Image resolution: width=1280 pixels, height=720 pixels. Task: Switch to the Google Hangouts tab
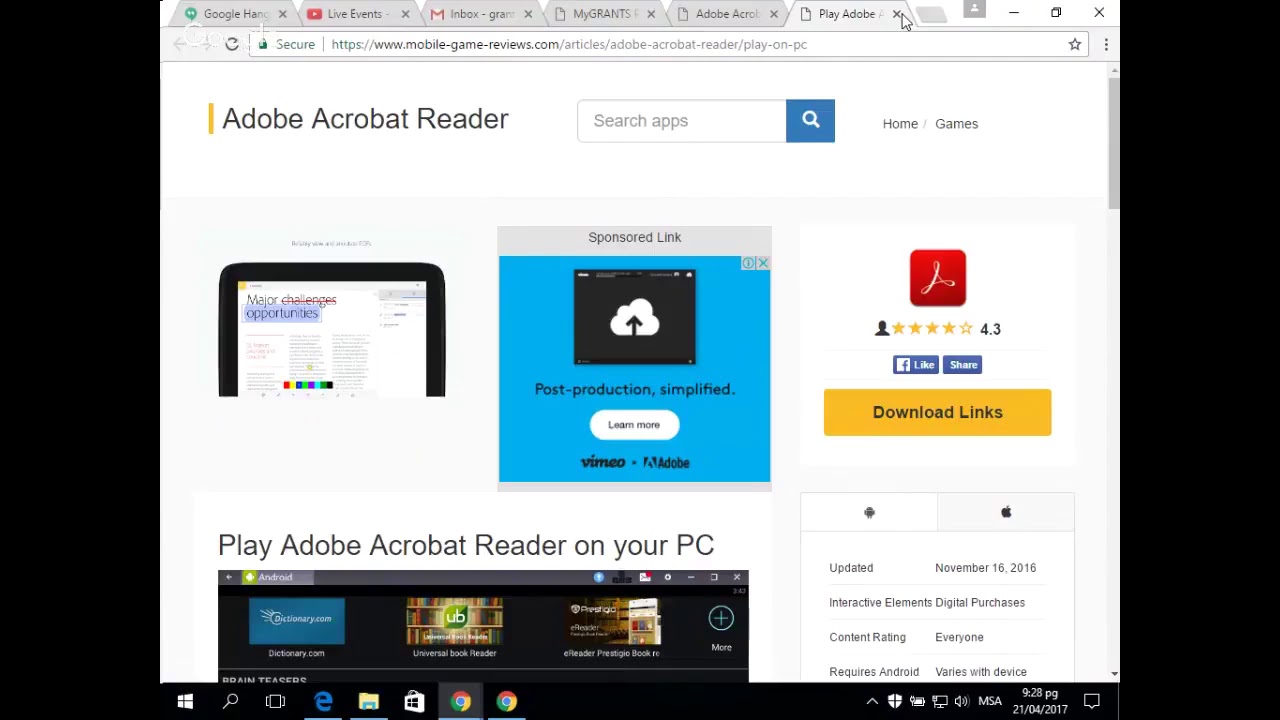[234, 14]
